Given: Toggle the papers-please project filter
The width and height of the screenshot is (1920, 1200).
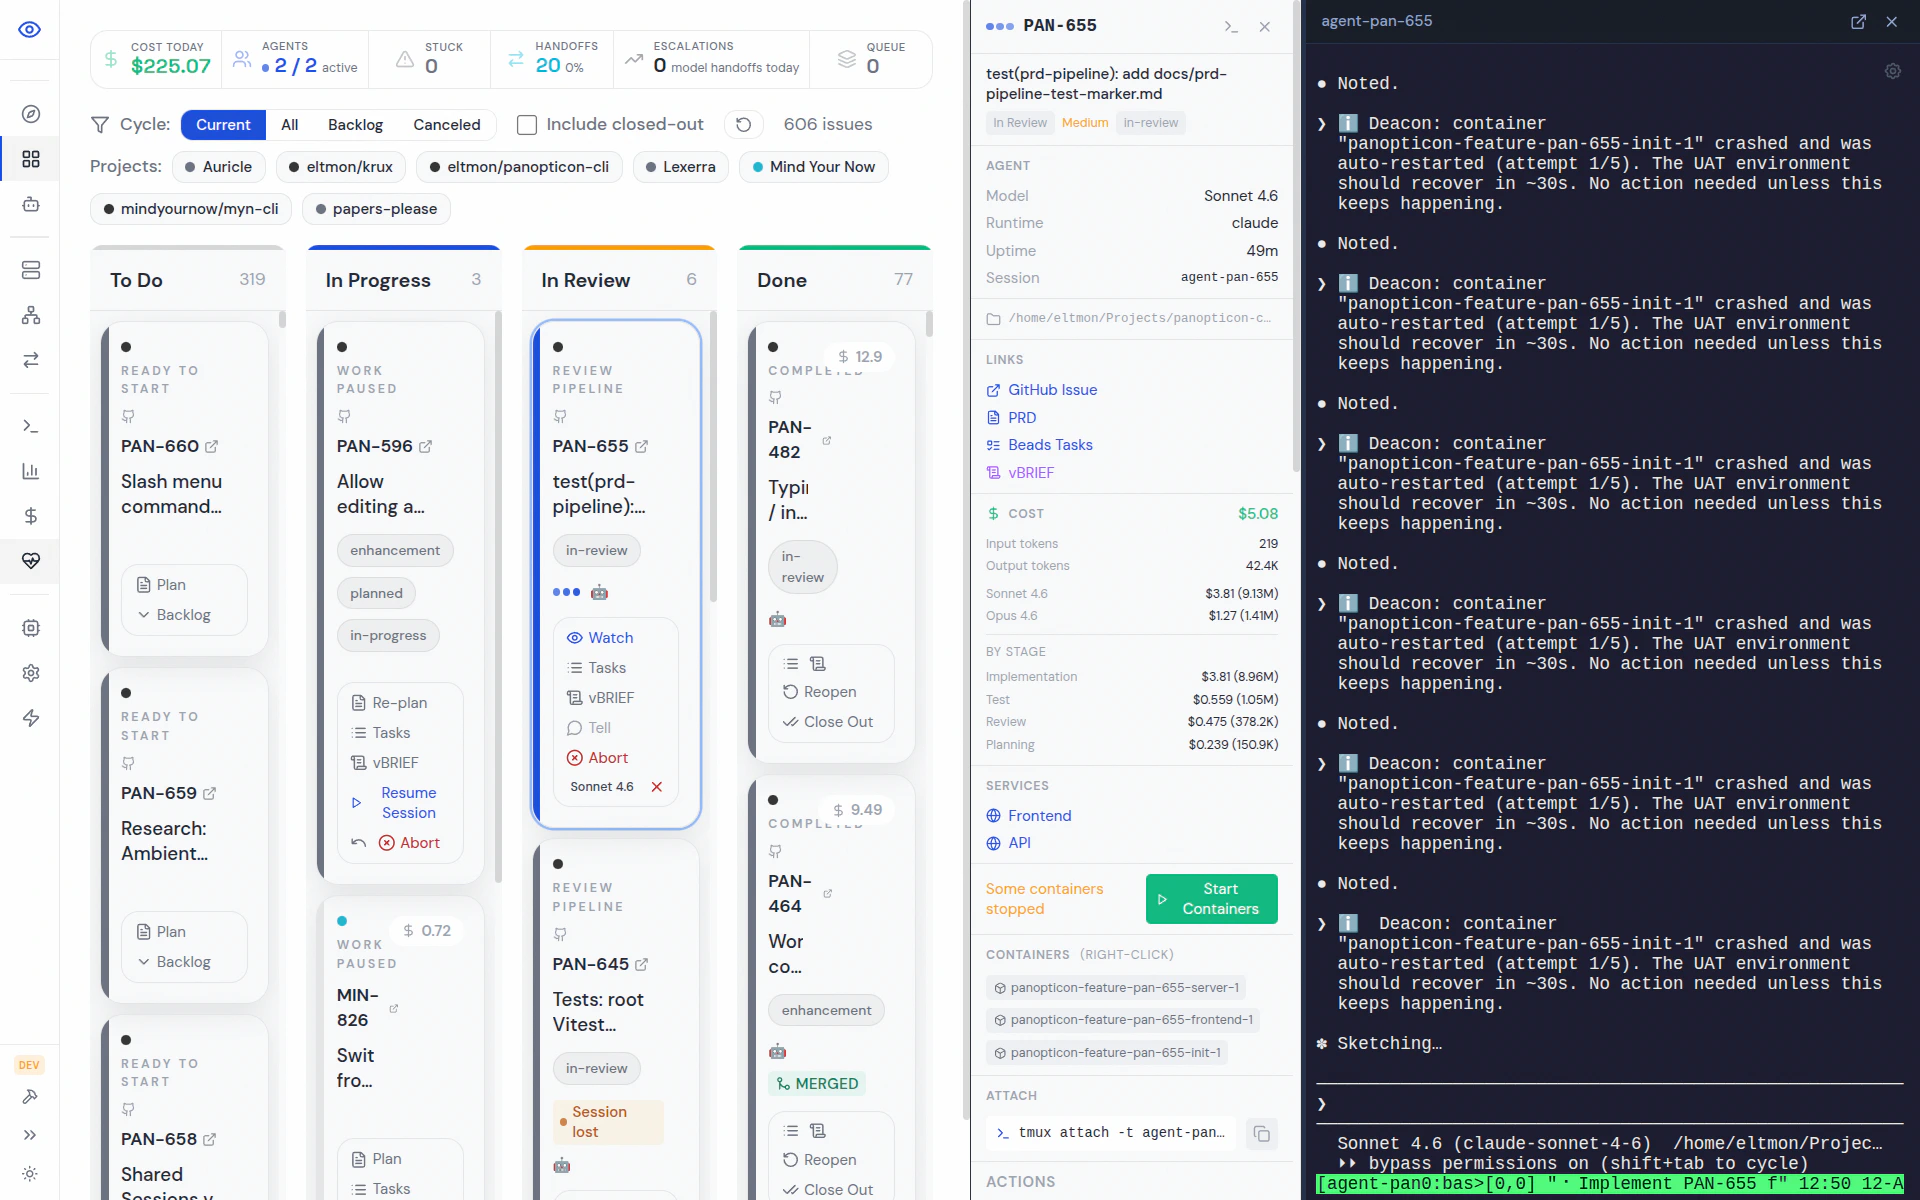Looking at the screenshot, I should coord(377,209).
